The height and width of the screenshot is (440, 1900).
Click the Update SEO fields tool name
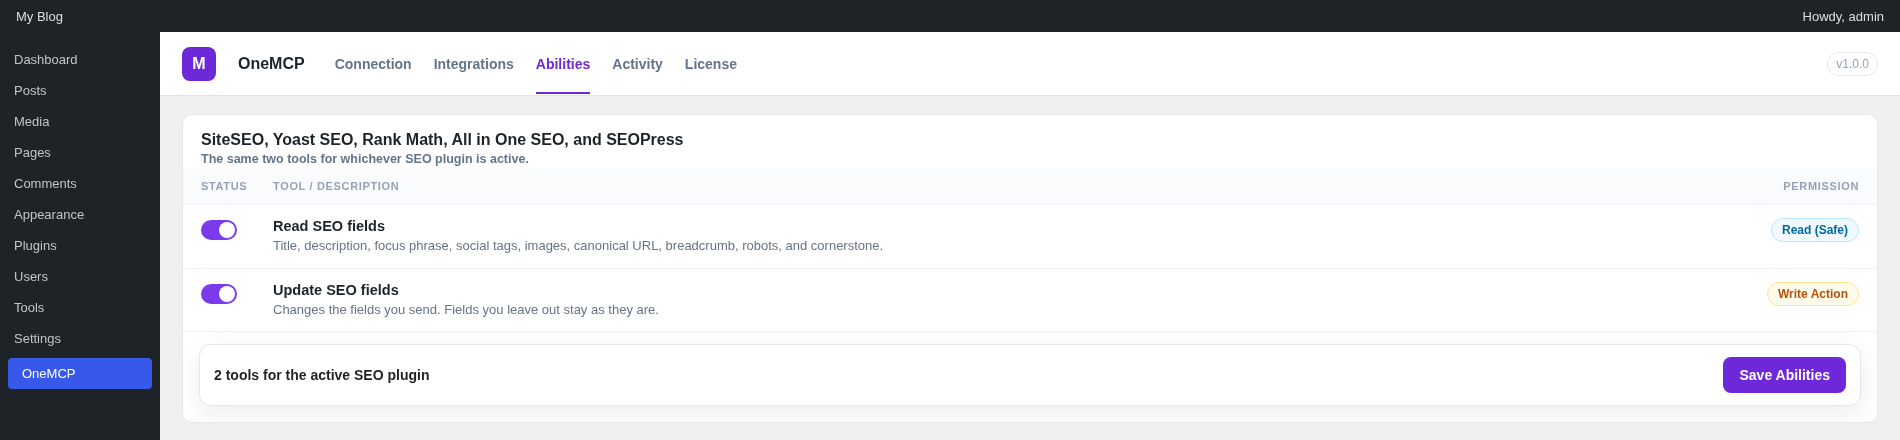pos(336,290)
